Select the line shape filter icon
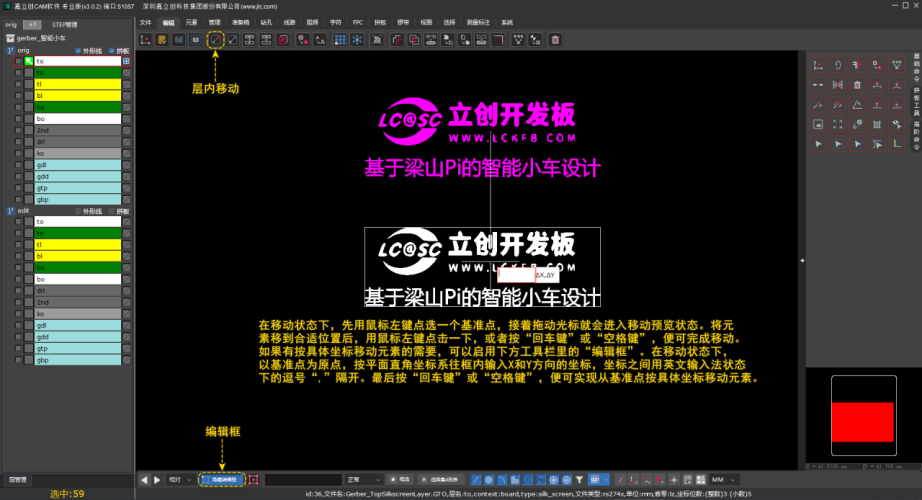 476,480
